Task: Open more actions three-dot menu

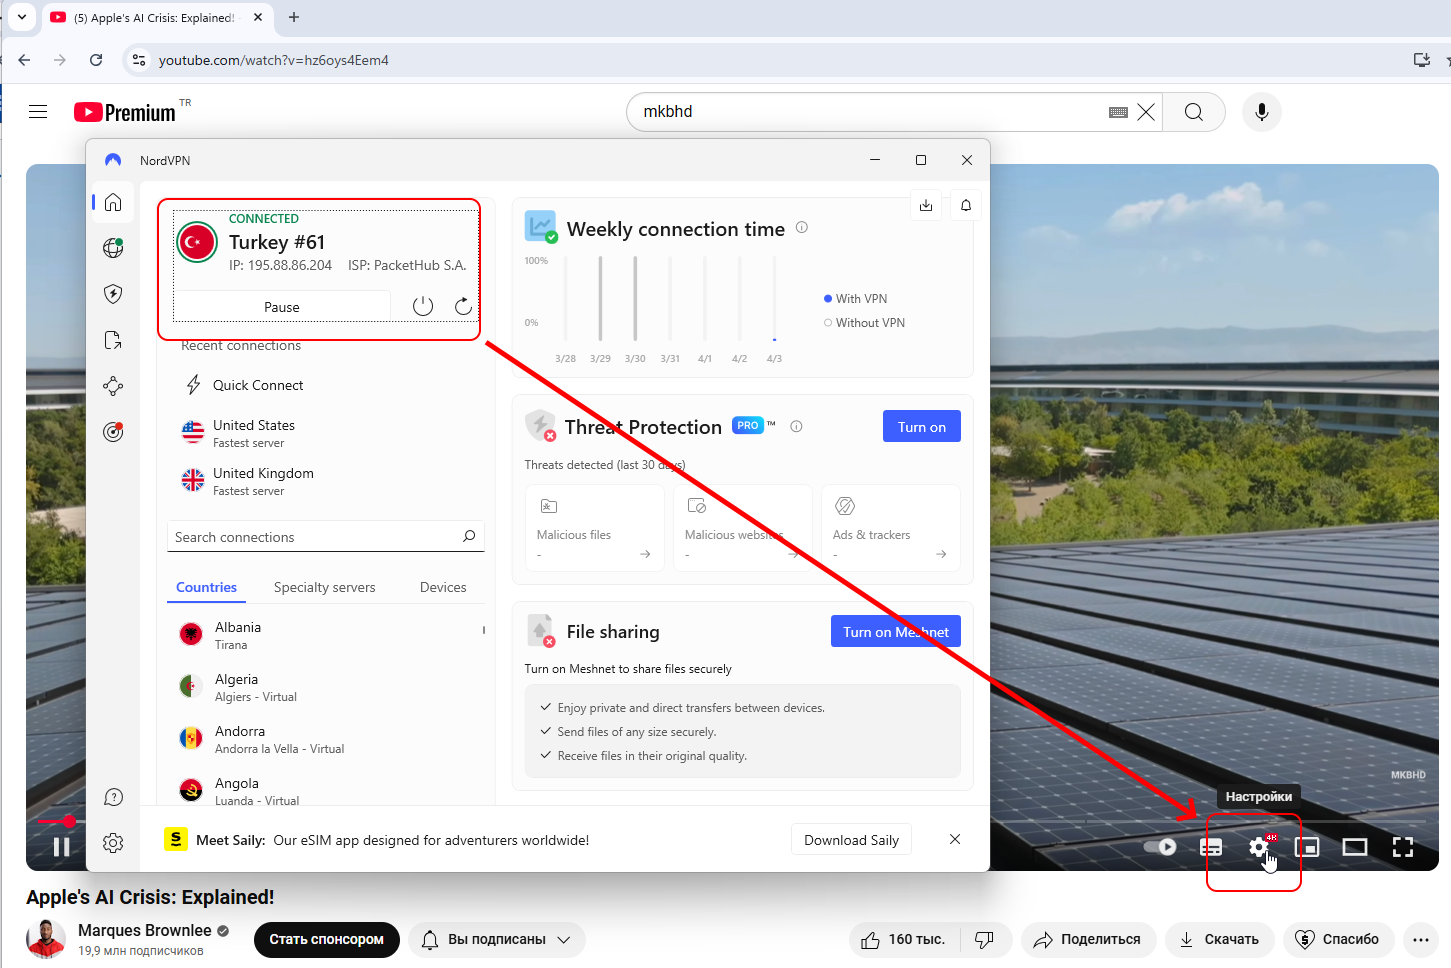Action: 1421,940
